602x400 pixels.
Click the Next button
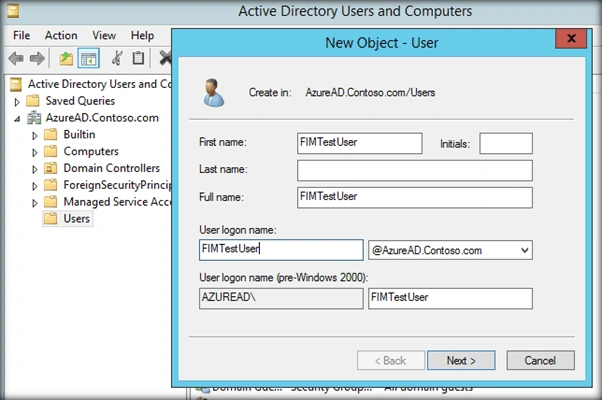tap(461, 360)
